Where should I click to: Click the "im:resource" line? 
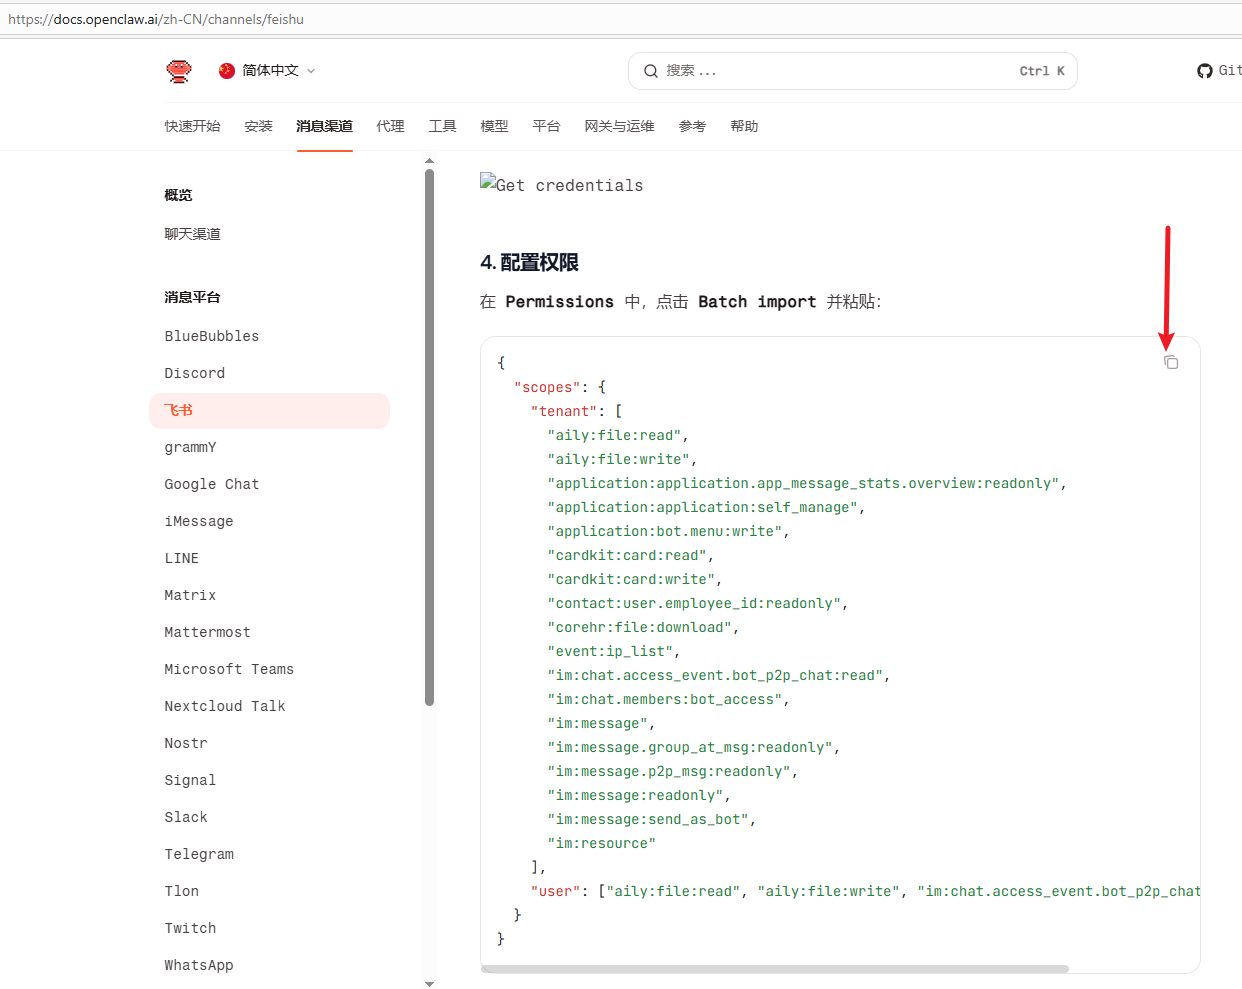click(x=601, y=843)
